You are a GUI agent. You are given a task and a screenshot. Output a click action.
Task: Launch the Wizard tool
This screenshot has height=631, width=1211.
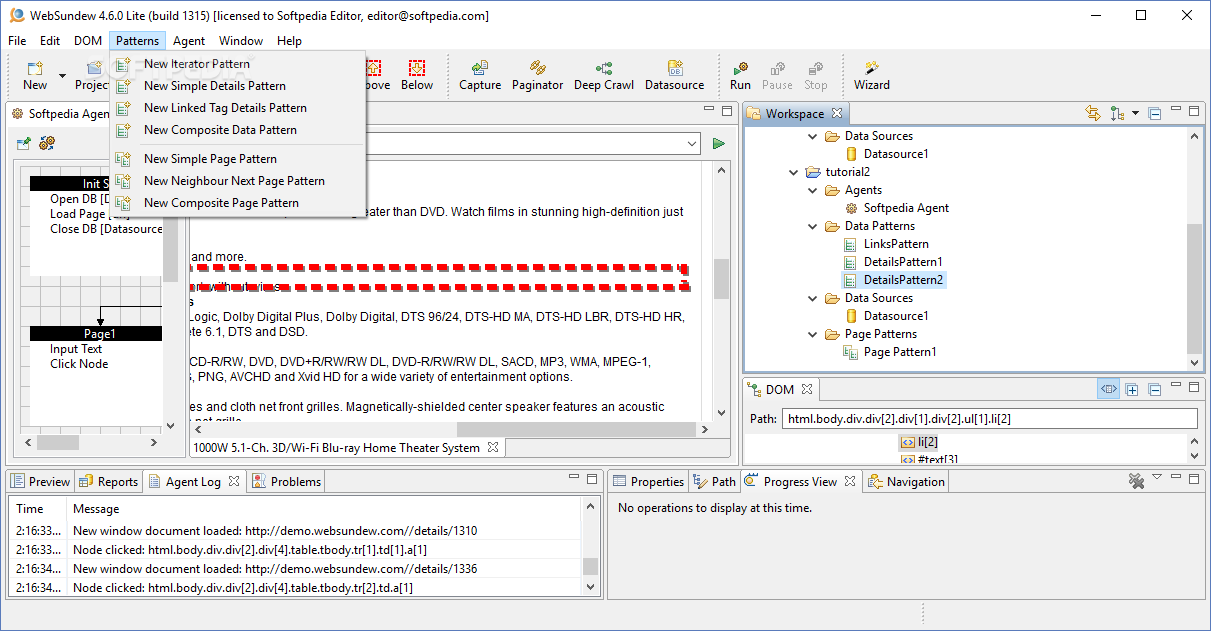872,75
